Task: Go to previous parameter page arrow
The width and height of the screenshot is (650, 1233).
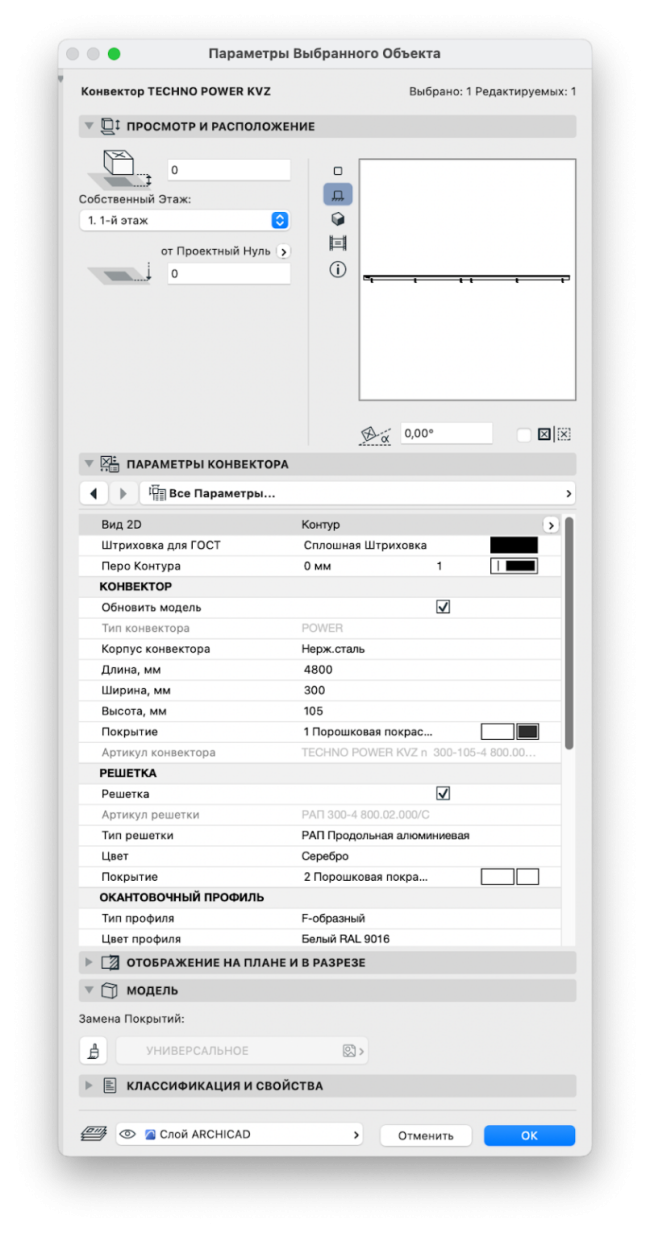Action: tap(93, 493)
